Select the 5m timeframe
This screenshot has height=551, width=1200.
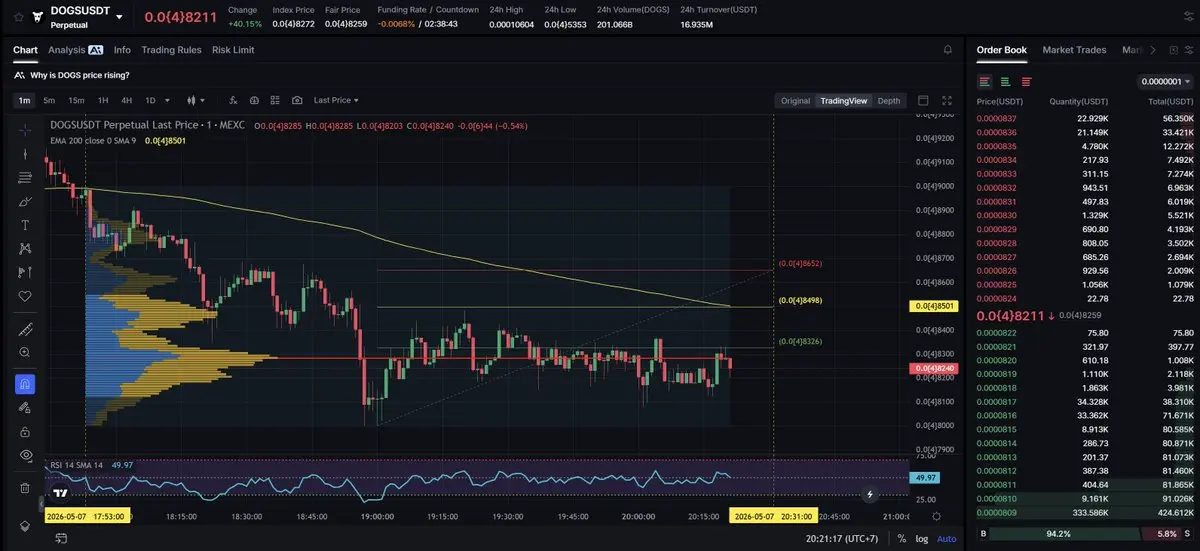pos(49,100)
